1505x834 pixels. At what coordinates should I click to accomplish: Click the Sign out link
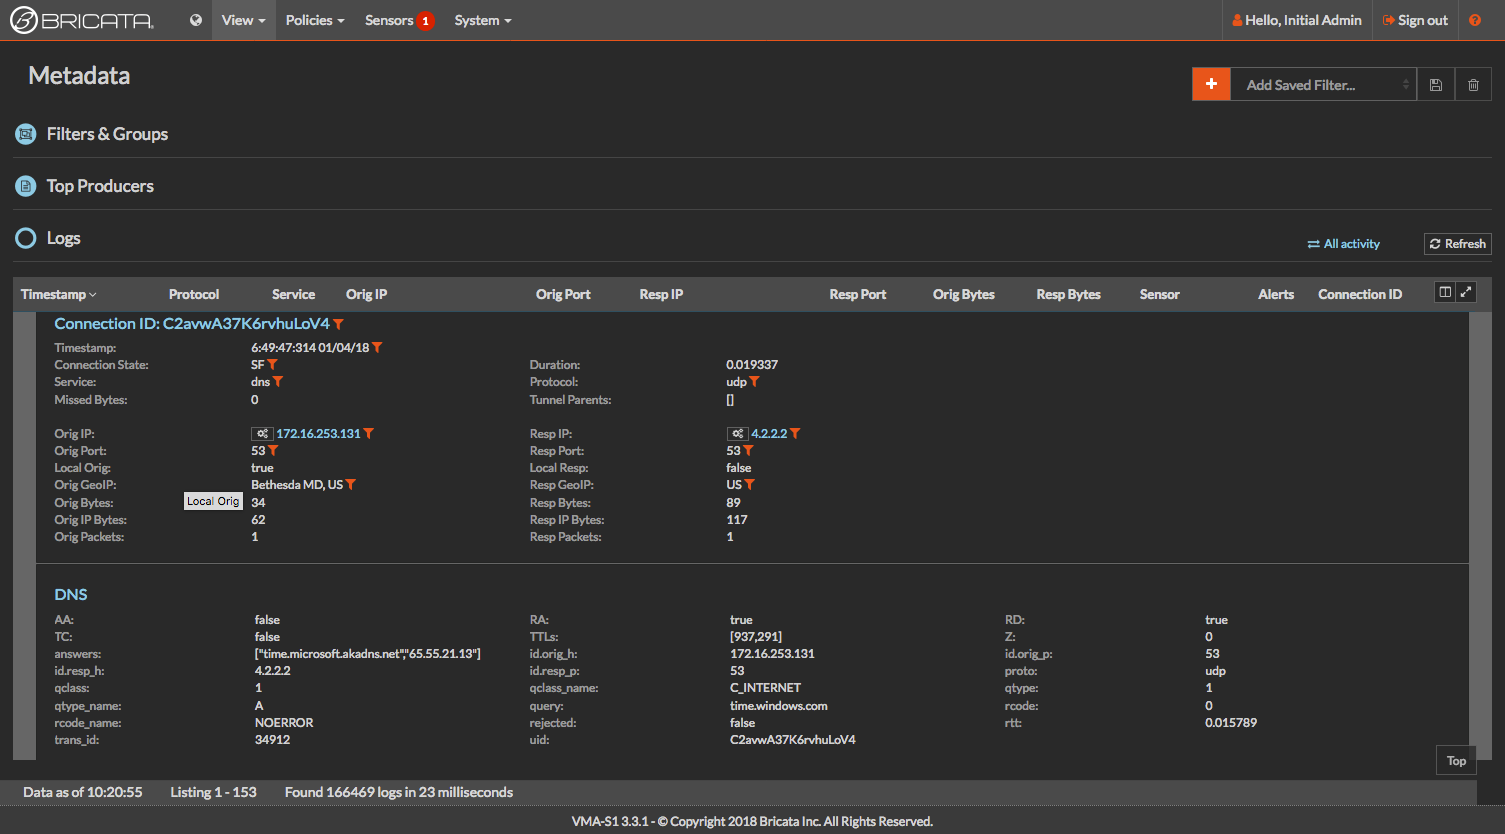1415,20
